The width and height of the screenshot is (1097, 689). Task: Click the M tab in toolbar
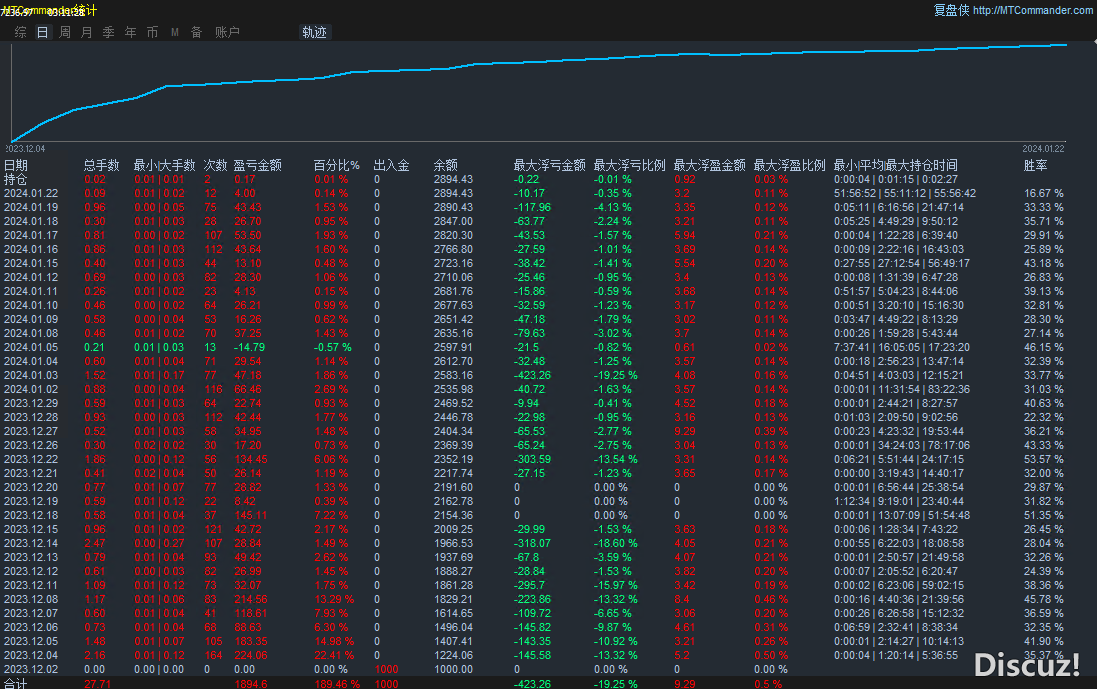175,32
